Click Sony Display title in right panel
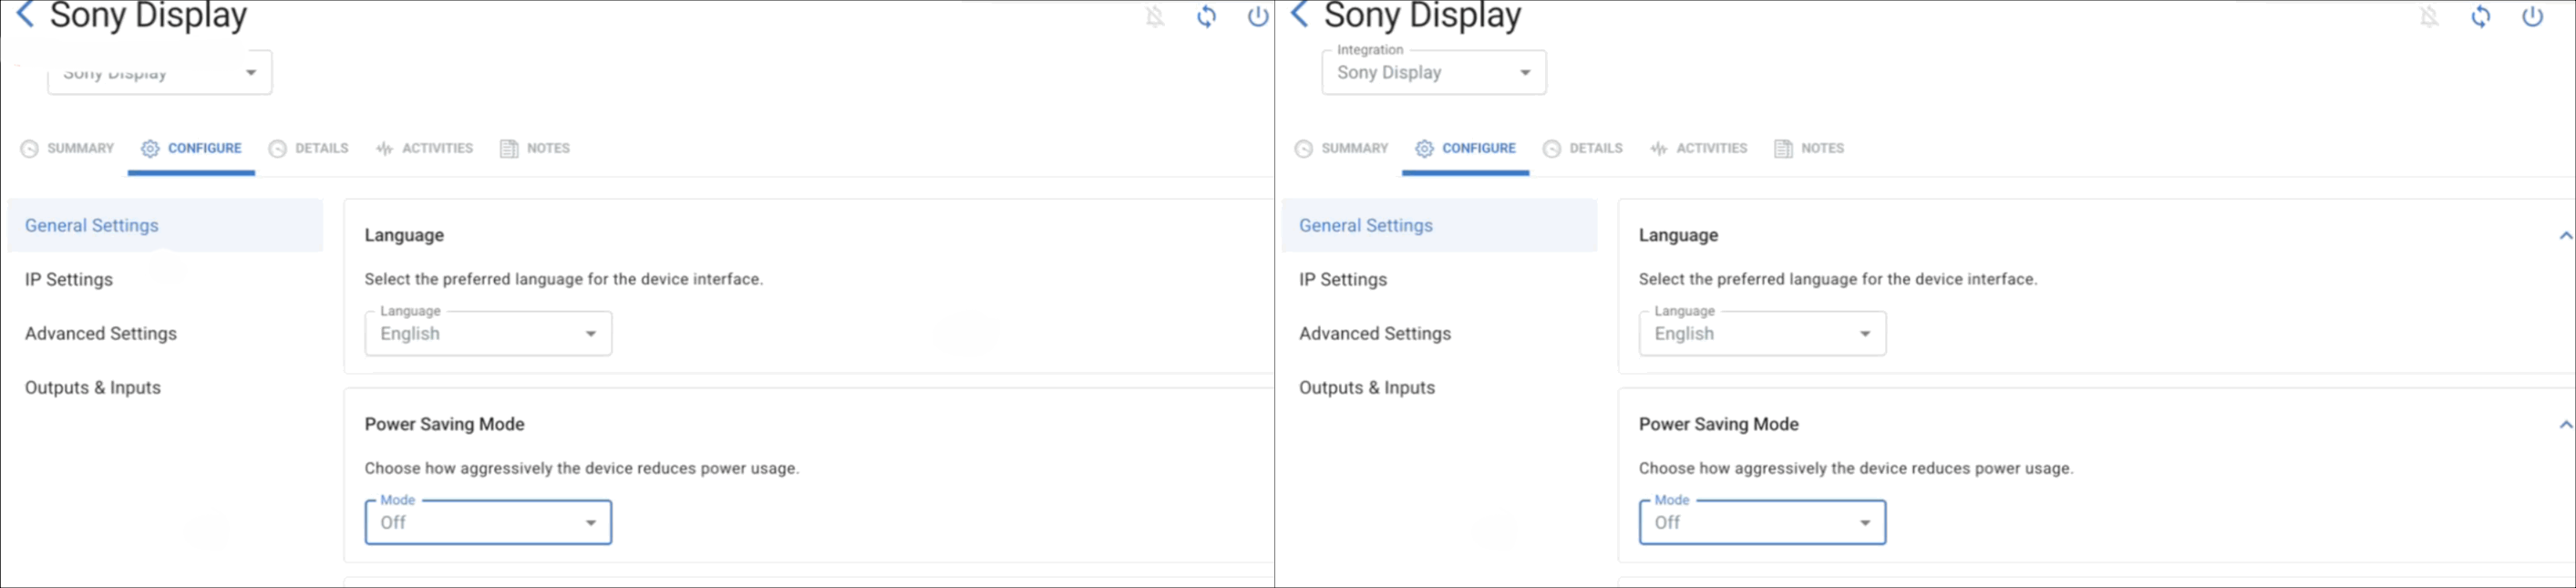2576x588 pixels. click(x=1422, y=15)
